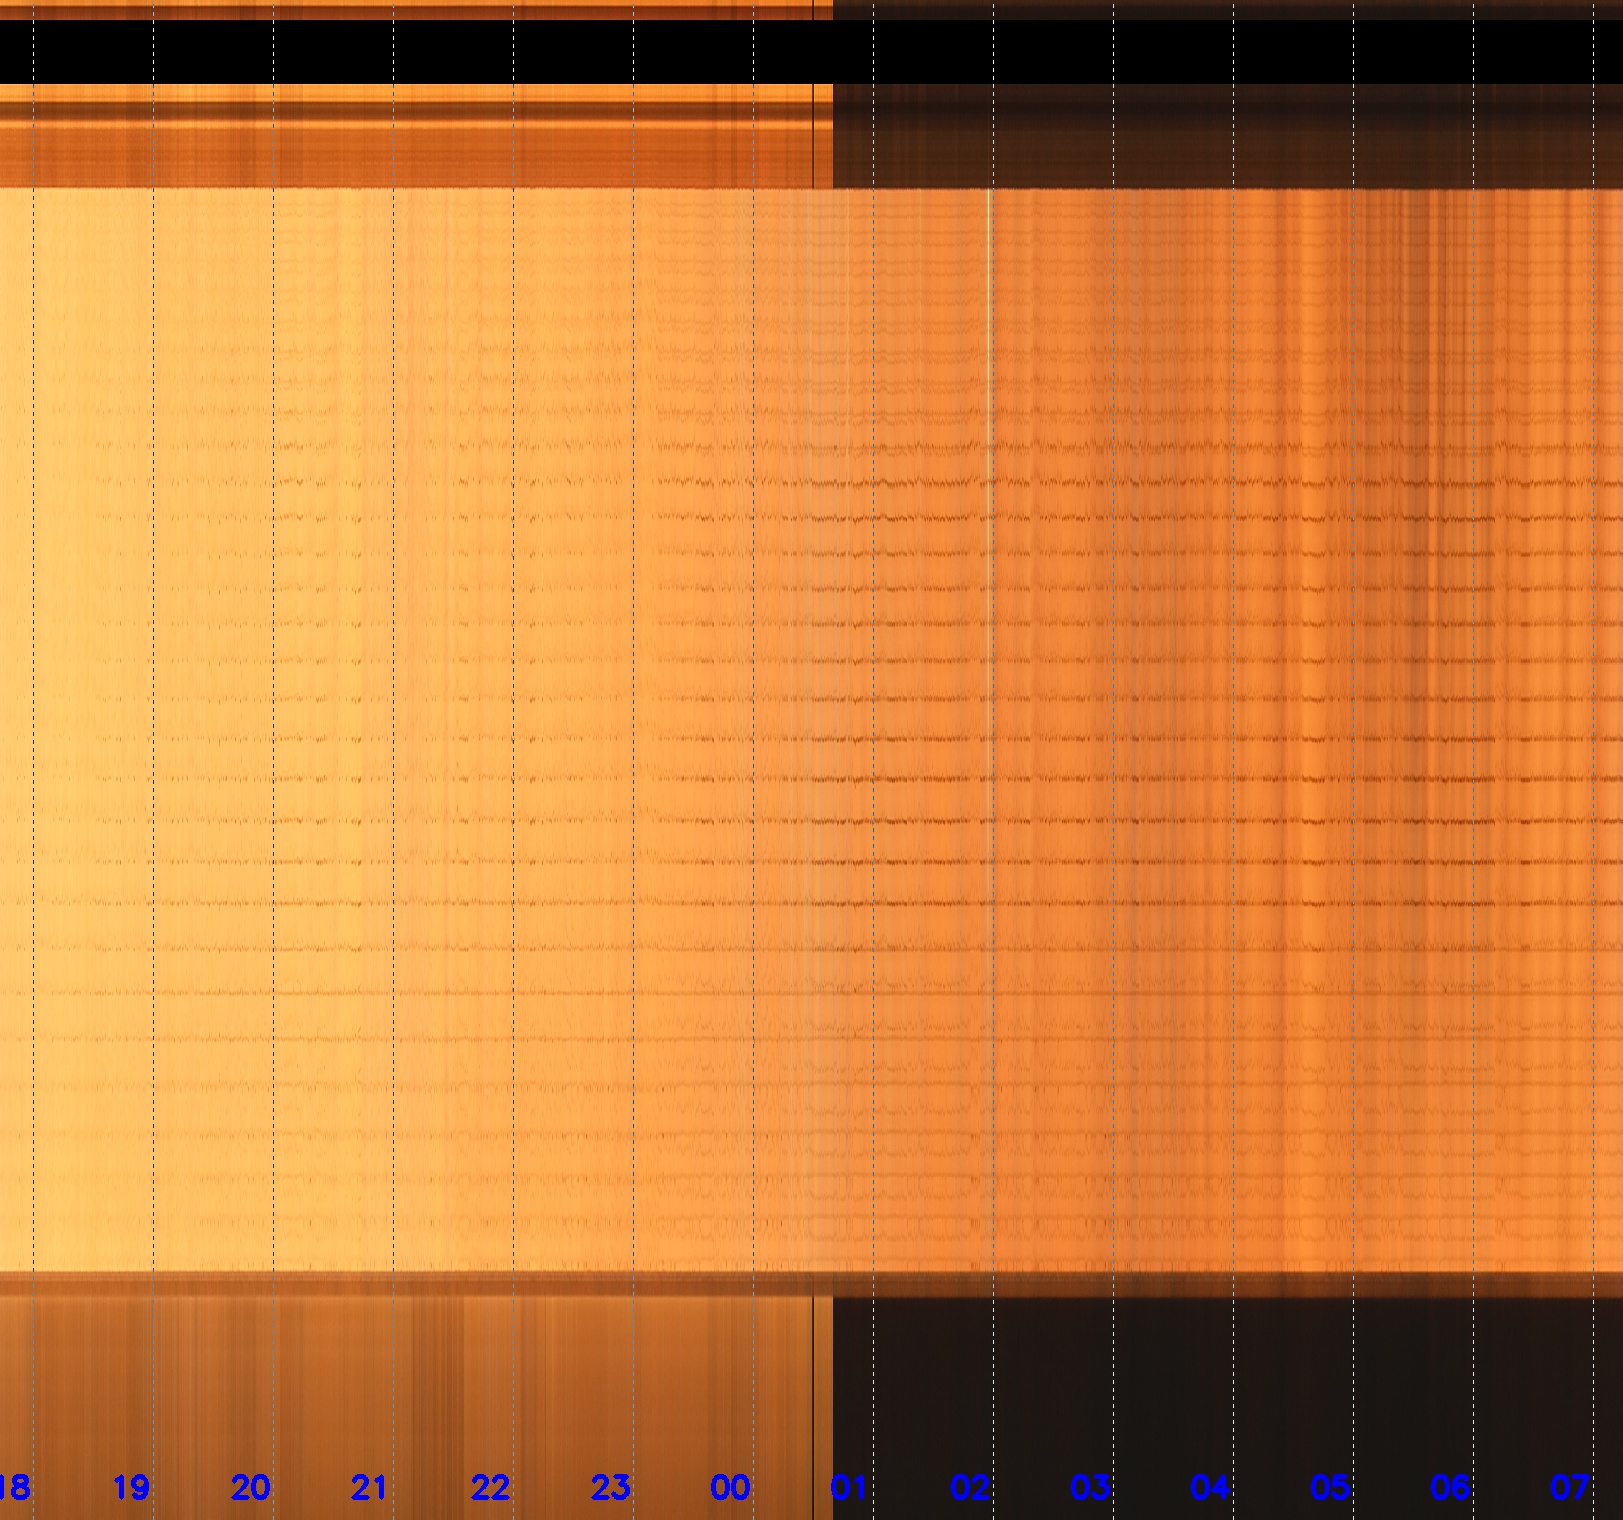
Task: Select the 19 hour label
Action: pyautogui.click(x=131, y=1487)
